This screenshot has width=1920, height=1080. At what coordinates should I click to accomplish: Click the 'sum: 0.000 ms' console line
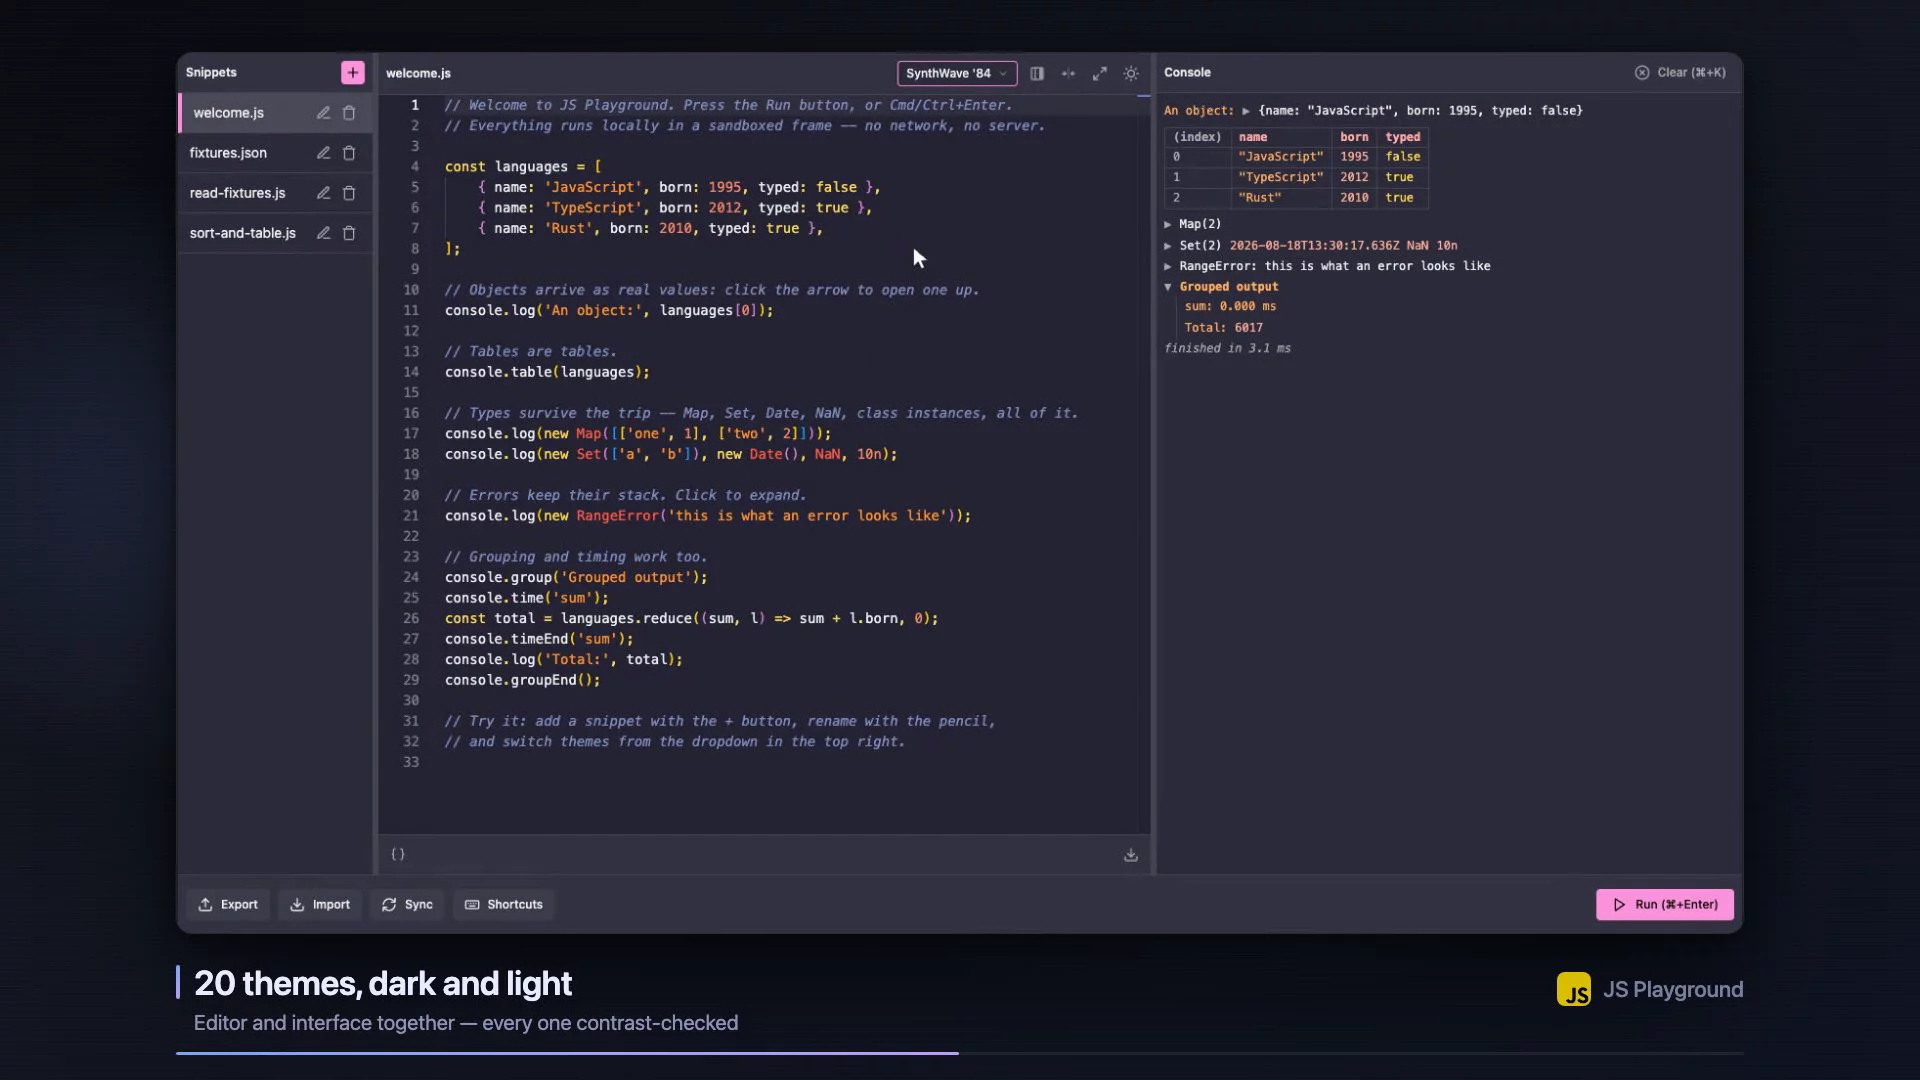[x=1230, y=307]
